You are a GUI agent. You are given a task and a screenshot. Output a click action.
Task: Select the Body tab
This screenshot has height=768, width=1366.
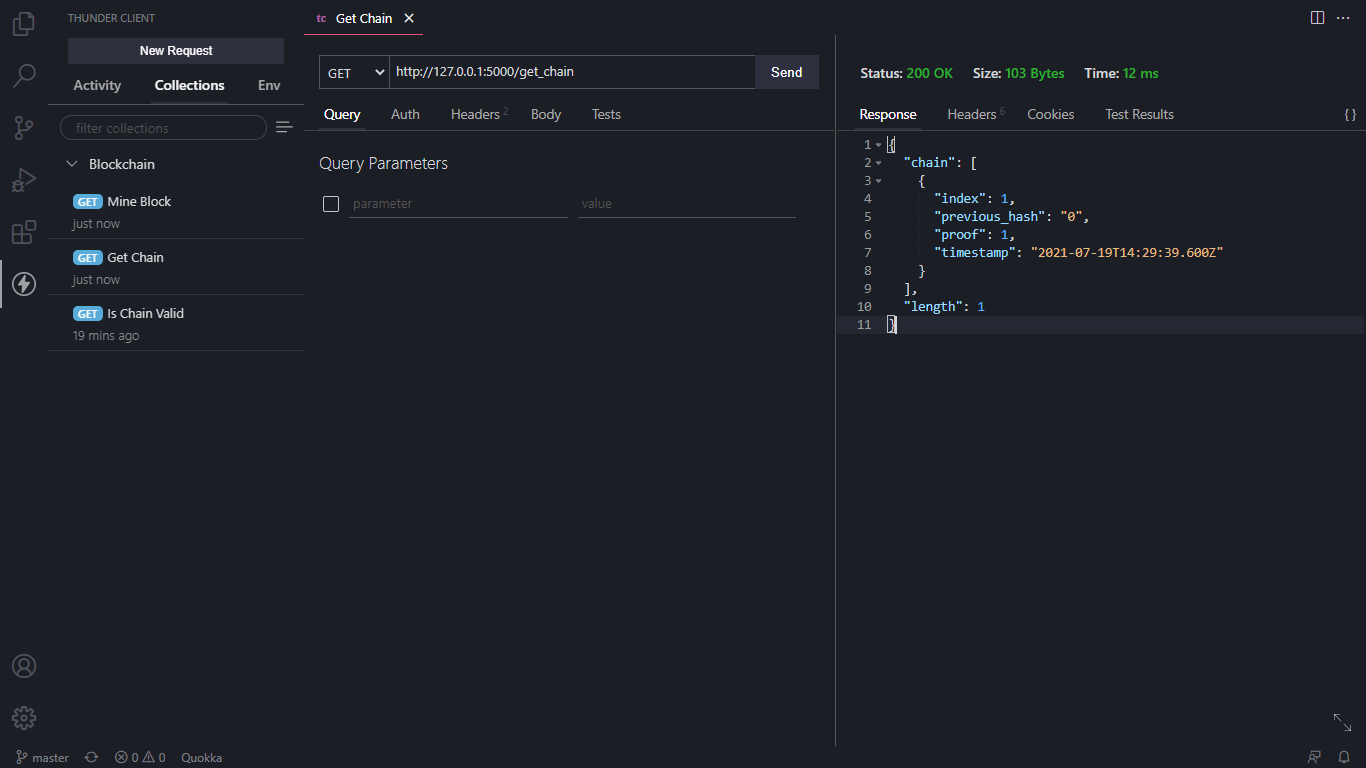point(546,115)
